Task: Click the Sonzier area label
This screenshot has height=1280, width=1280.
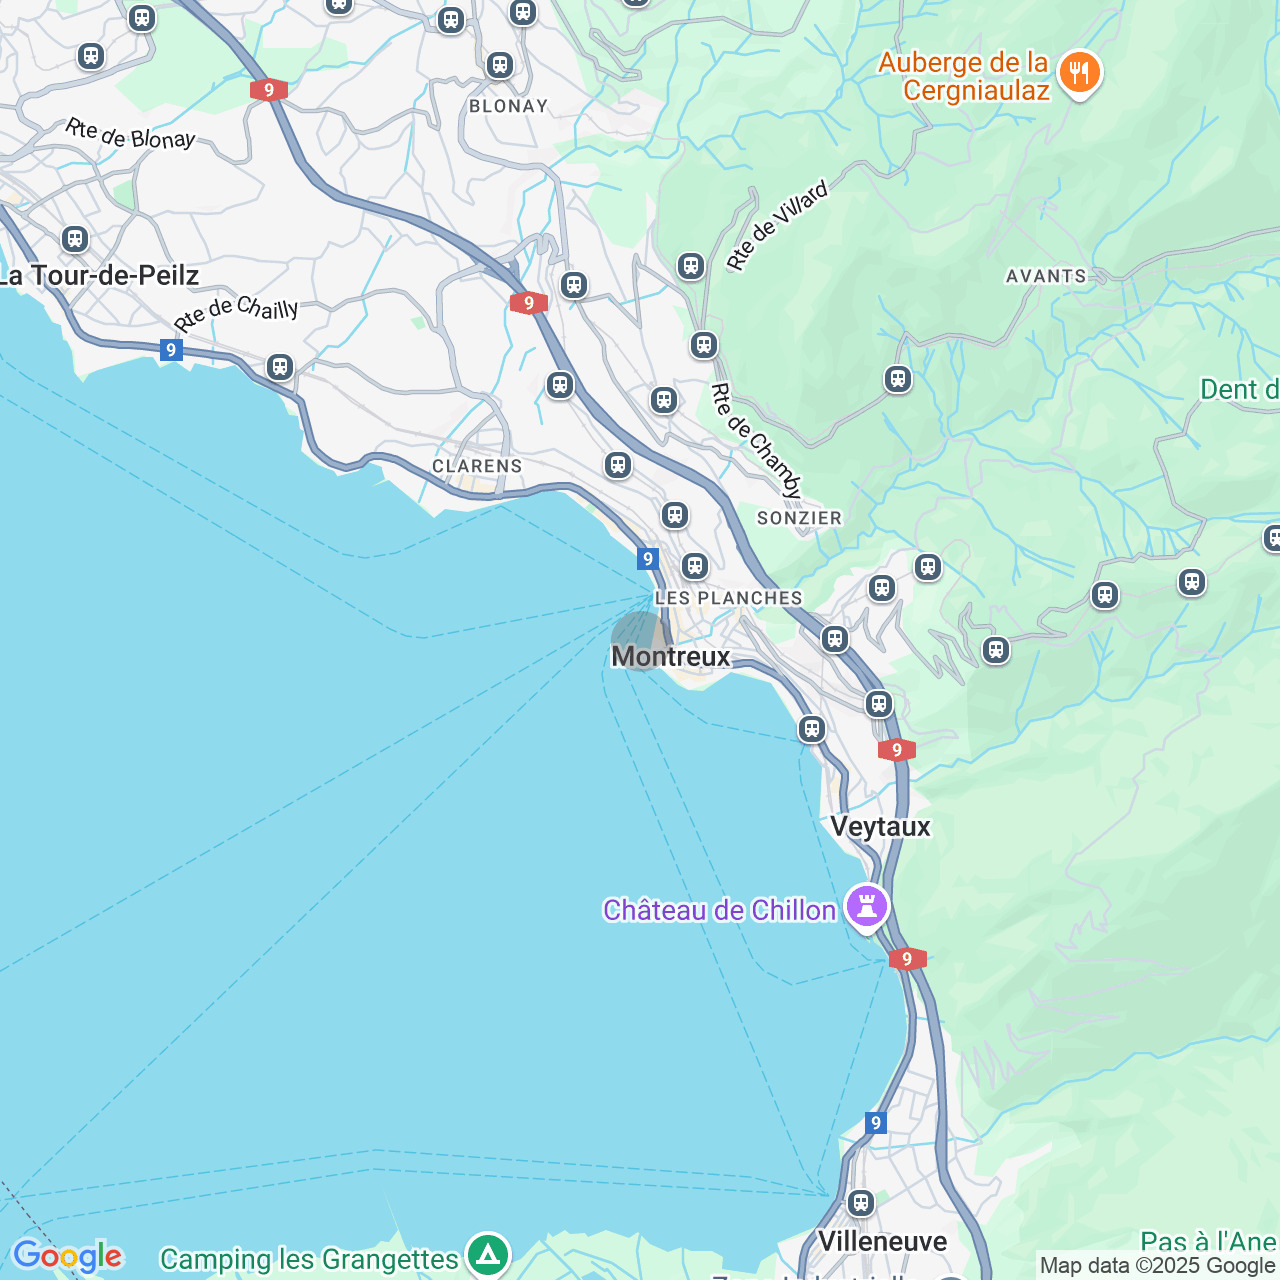Action: tap(800, 518)
